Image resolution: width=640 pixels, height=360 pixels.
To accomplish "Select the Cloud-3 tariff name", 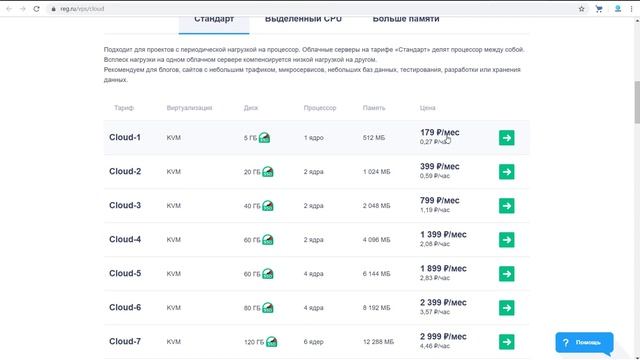I will click(125, 205).
